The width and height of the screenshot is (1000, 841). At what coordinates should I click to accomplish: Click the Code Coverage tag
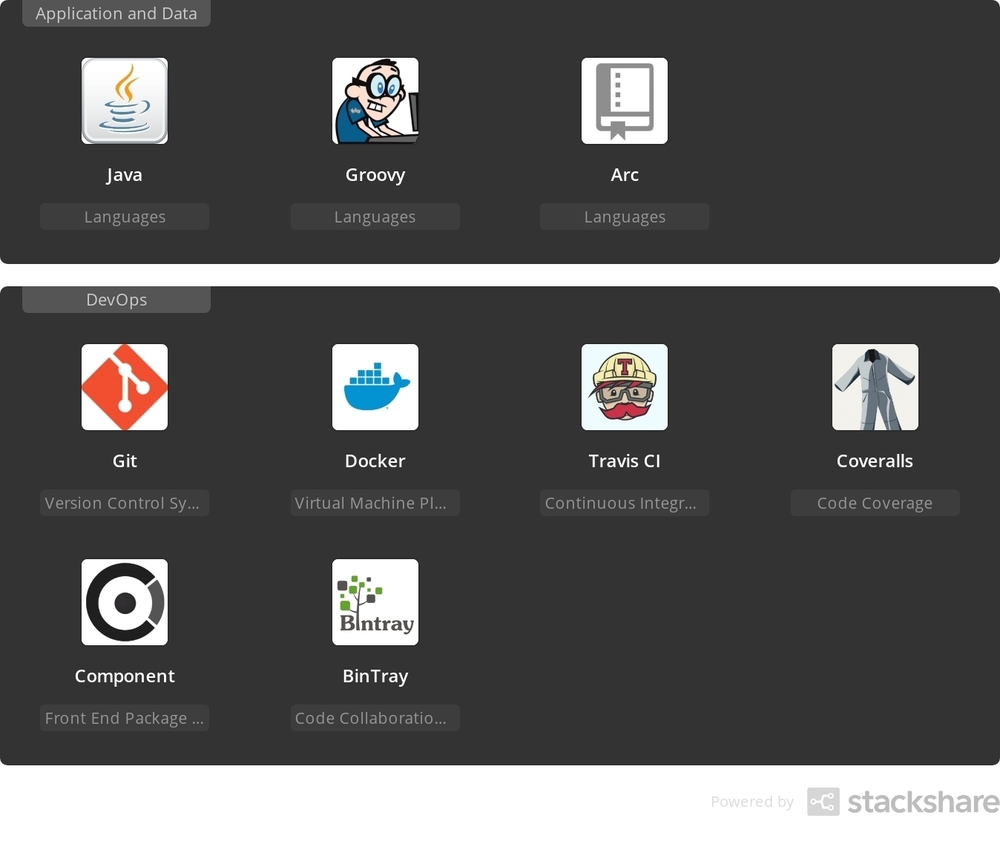[875, 502]
